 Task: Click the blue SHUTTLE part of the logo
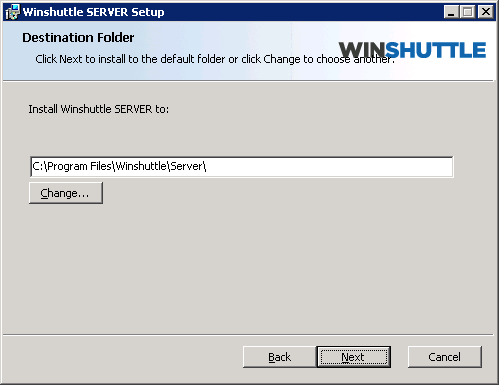pyautogui.click(x=436, y=50)
